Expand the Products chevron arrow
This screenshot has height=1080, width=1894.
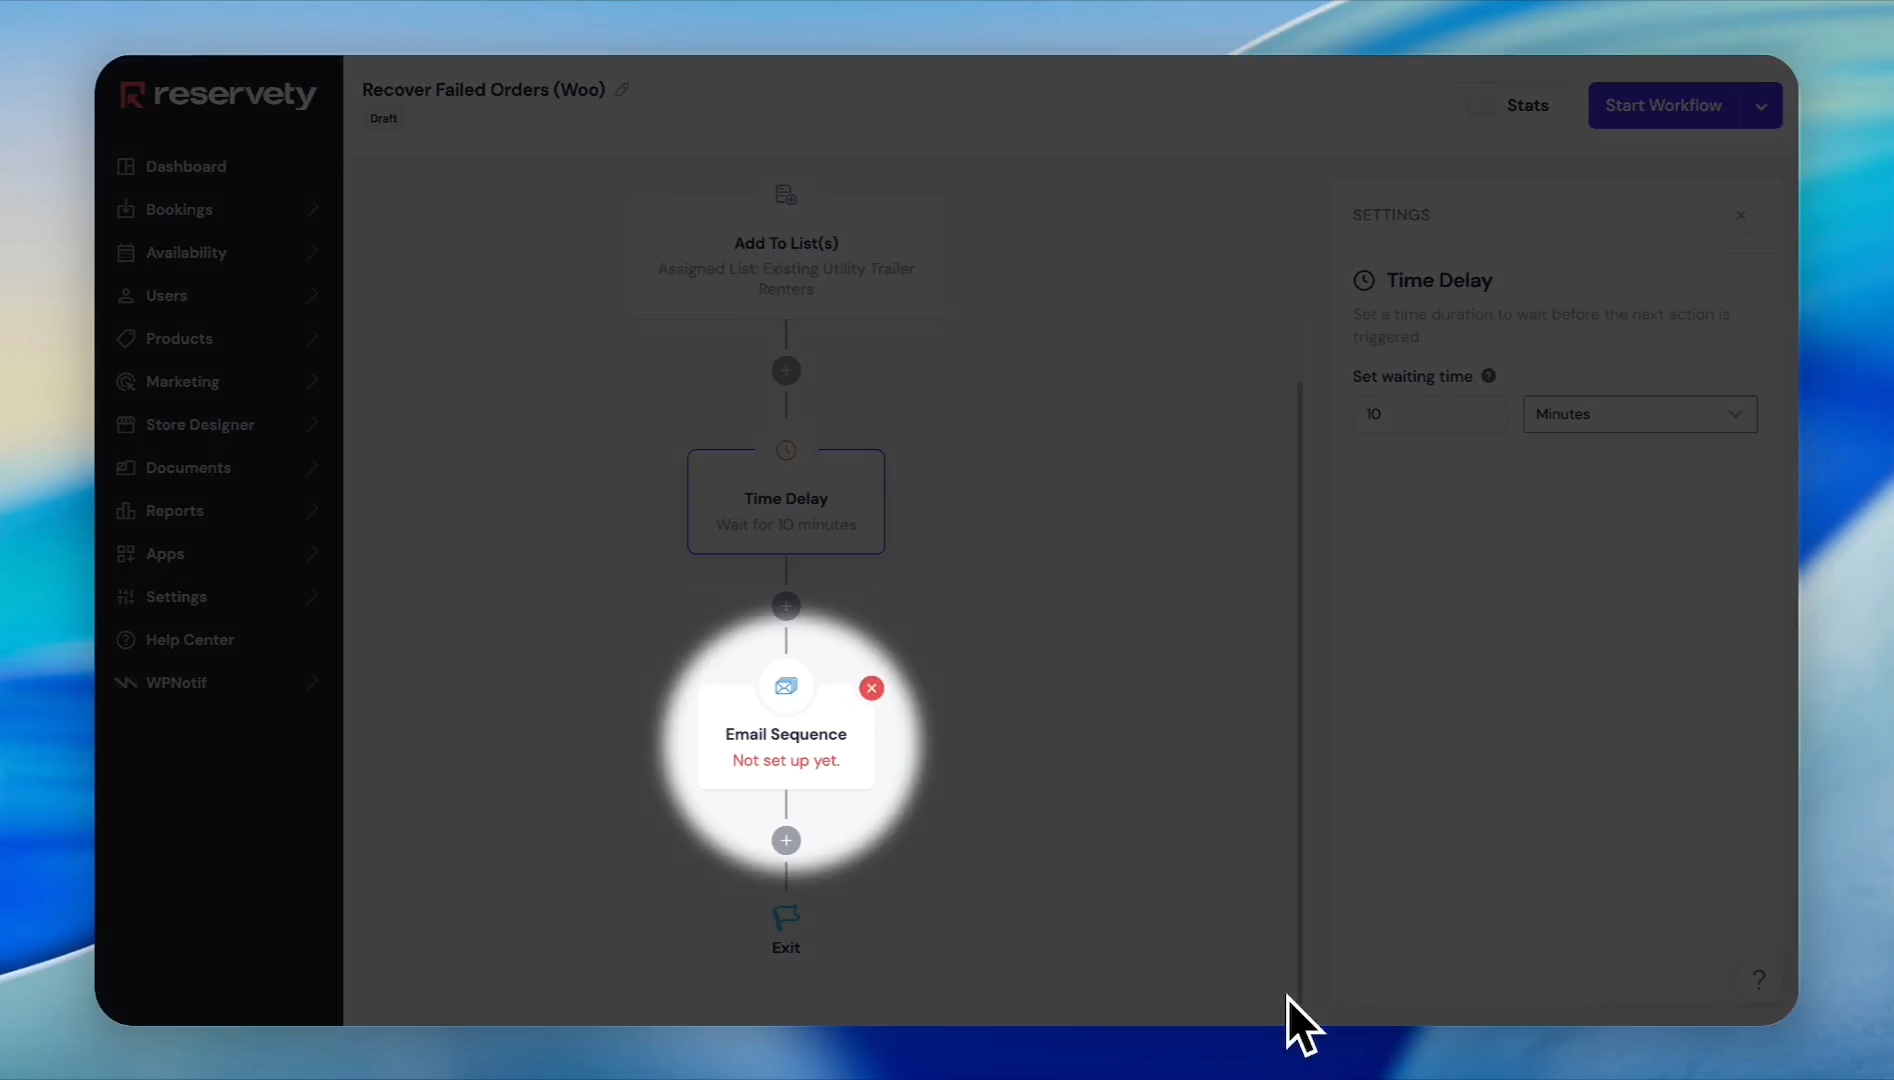(x=312, y=338)
